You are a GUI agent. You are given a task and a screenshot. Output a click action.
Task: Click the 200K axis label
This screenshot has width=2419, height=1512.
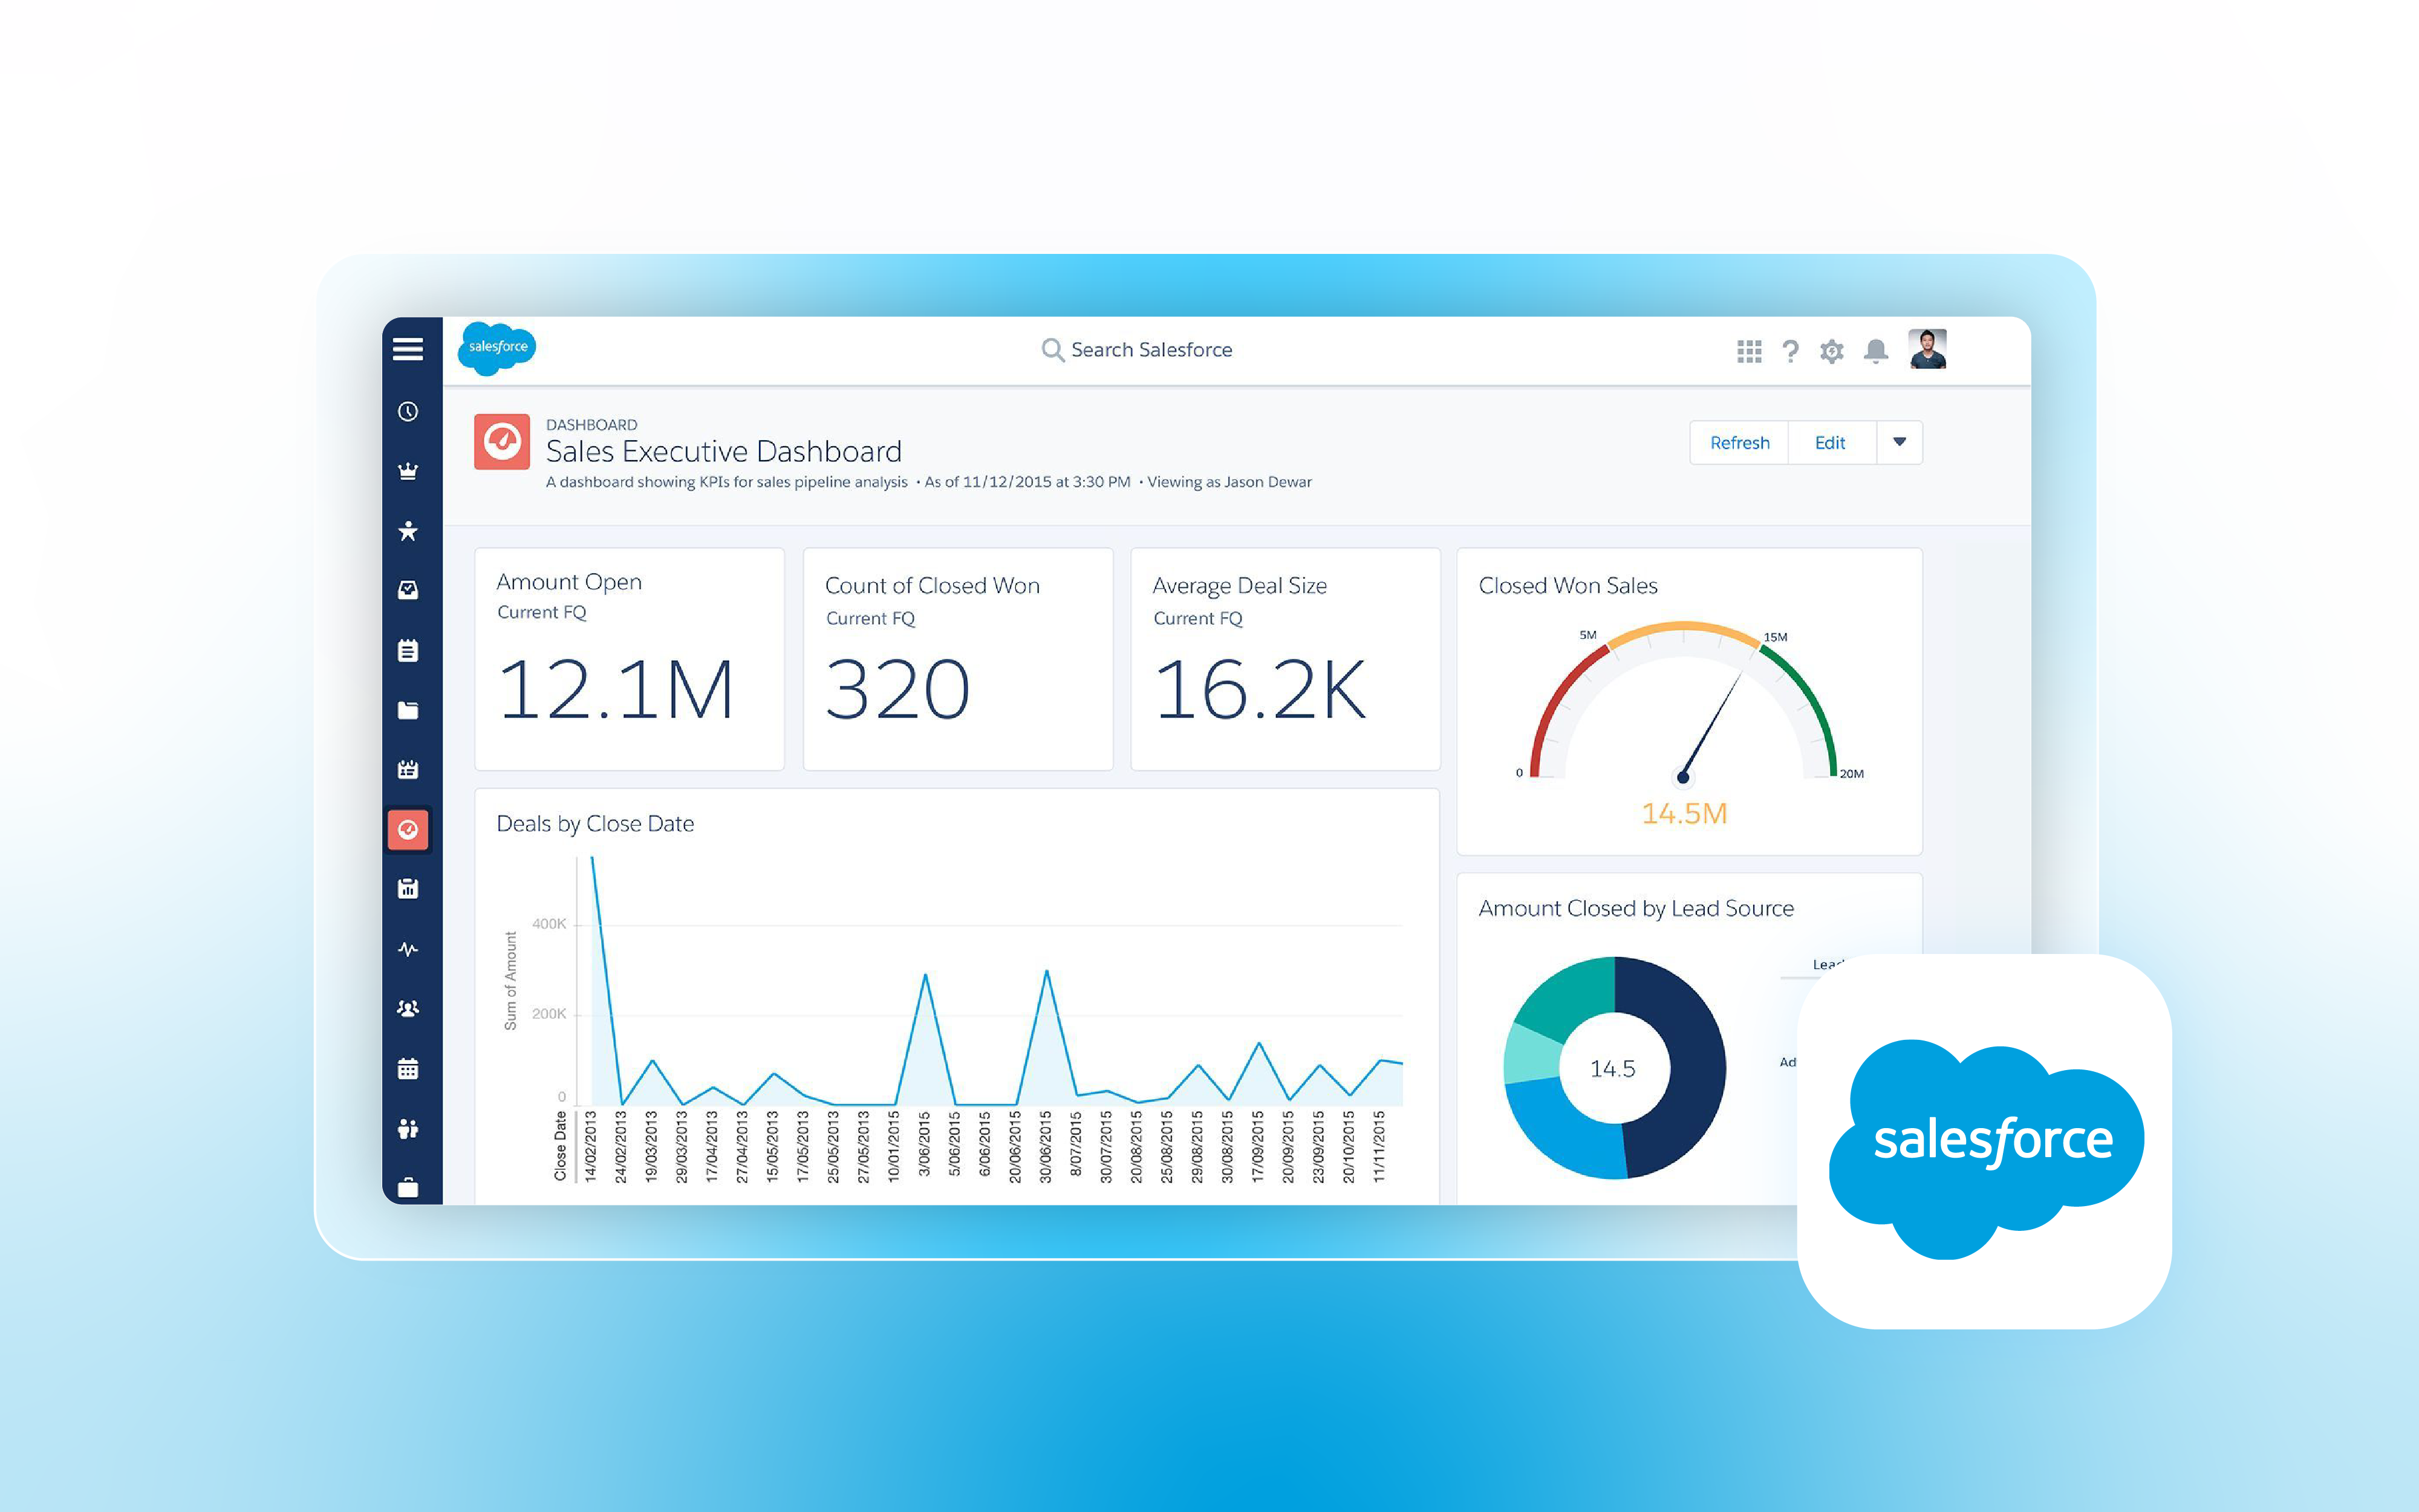tap(549, 1014)
